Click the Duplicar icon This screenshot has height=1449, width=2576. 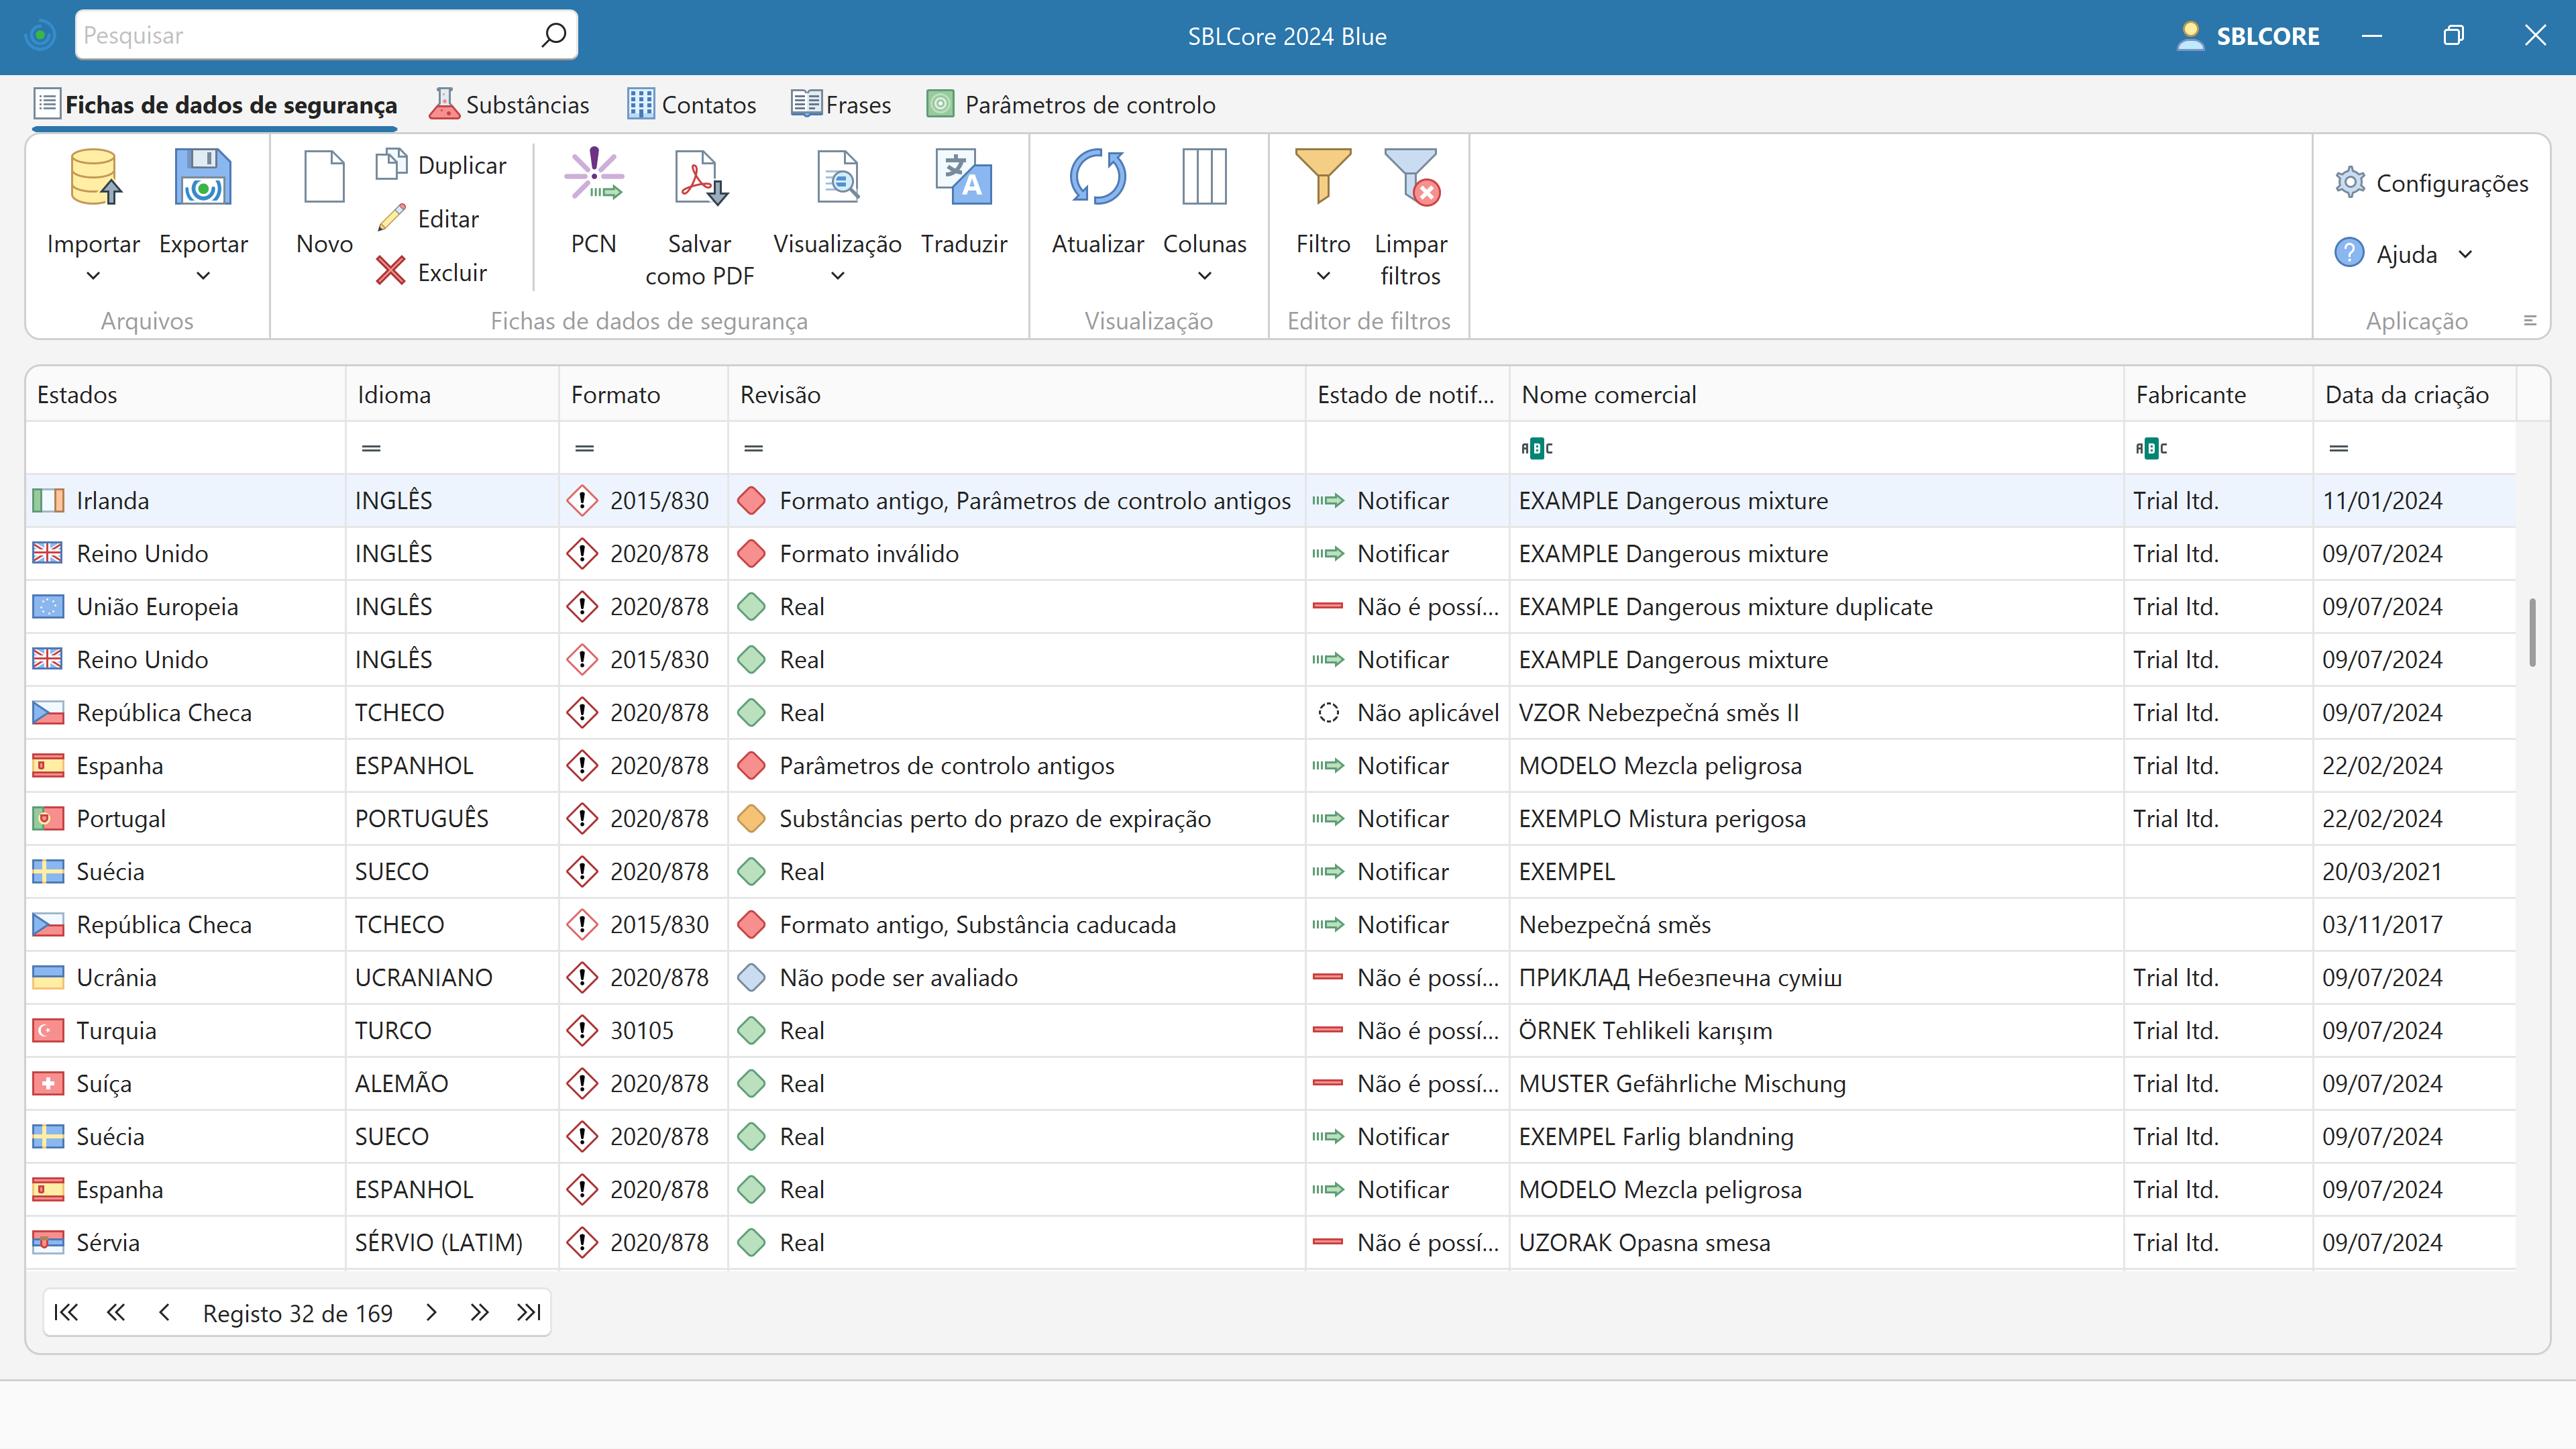pos(391,164)
